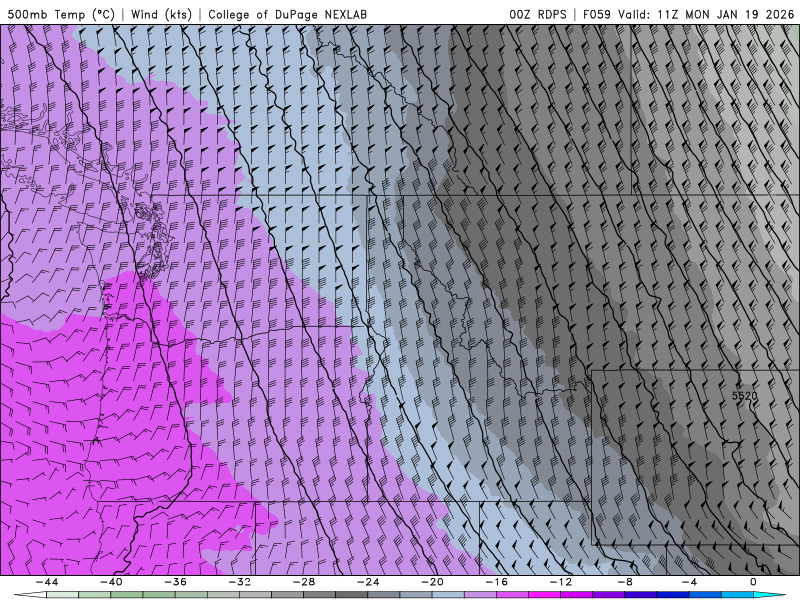Click the '5520' height contour label
This screenshot has height=600, width=800.
click(744, 395)
